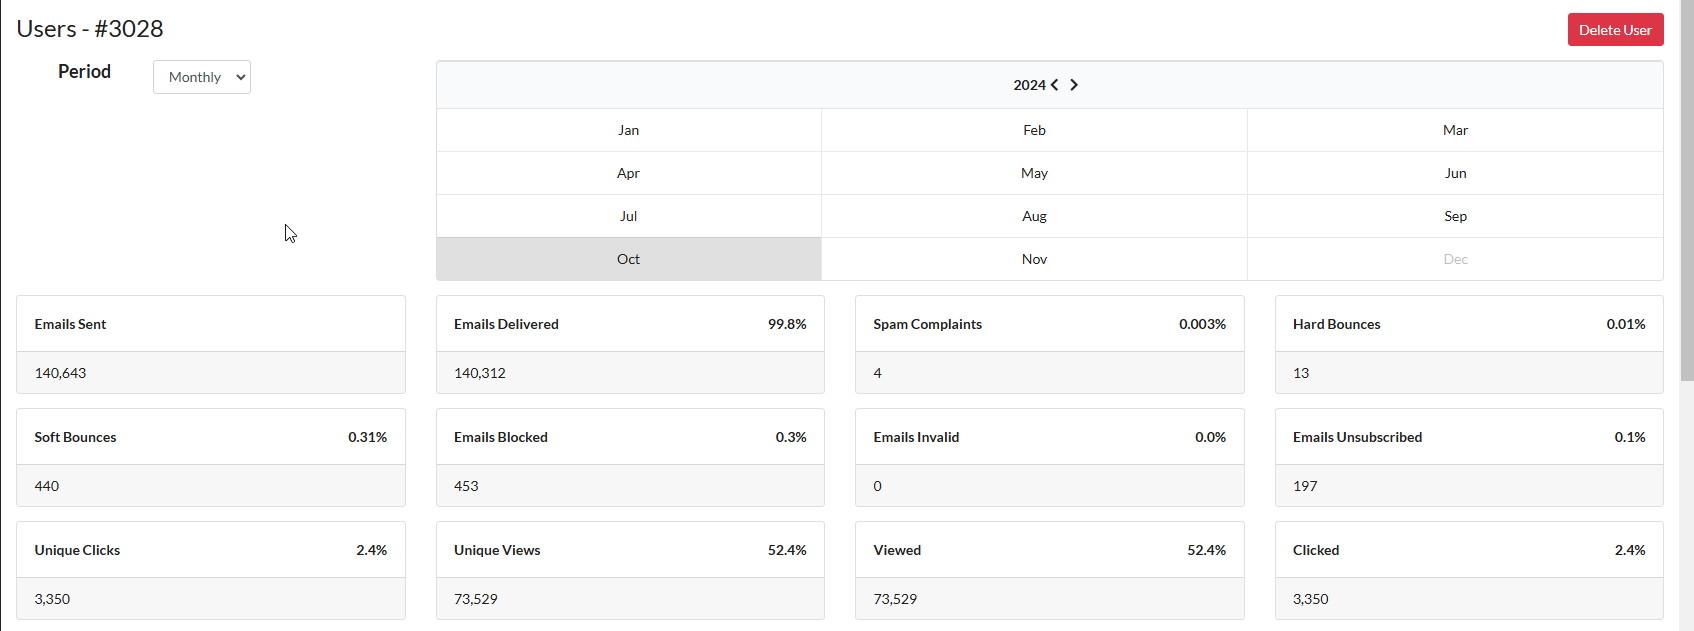Click the 0.003% spam percentage
The height and width of the screenshot is (631, 1694).
point(1202,324)
